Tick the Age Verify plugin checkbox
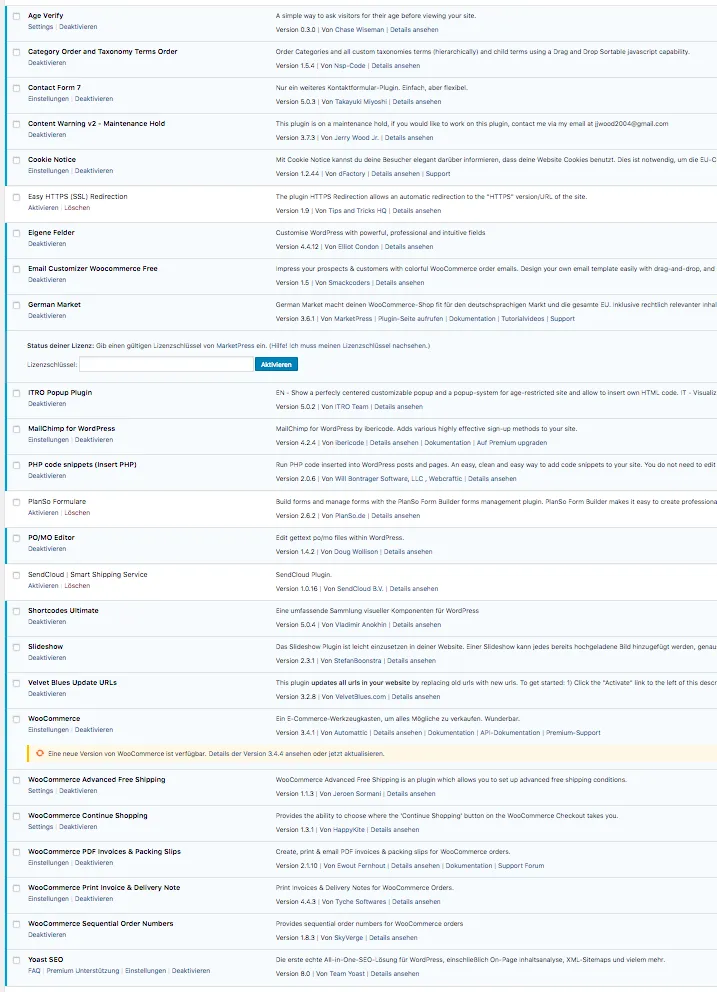The height and width of the screenshot is (992, 717). pyautogui.click(x=16, y=16)
